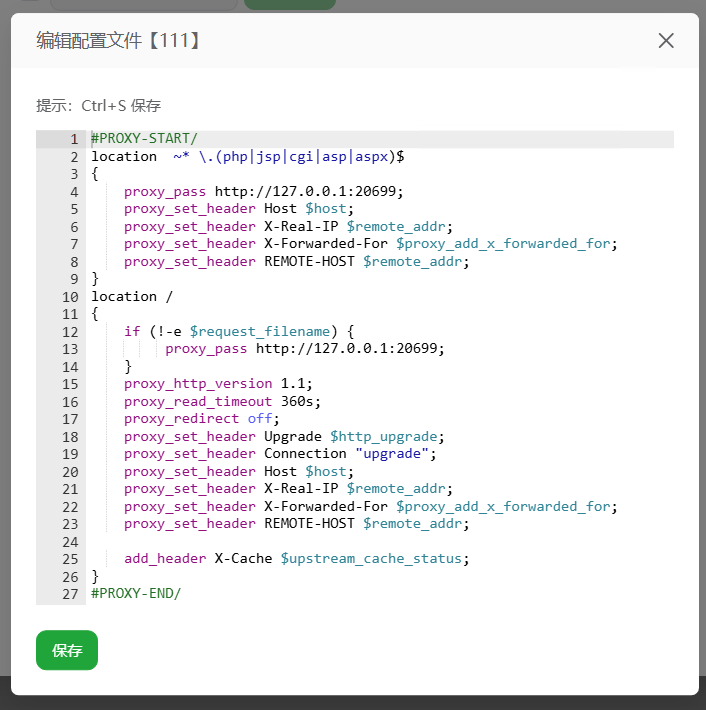706x710 pixels.
Task: Click the green 保存 button
Action: pyautogui.click(x=67, y=650)
